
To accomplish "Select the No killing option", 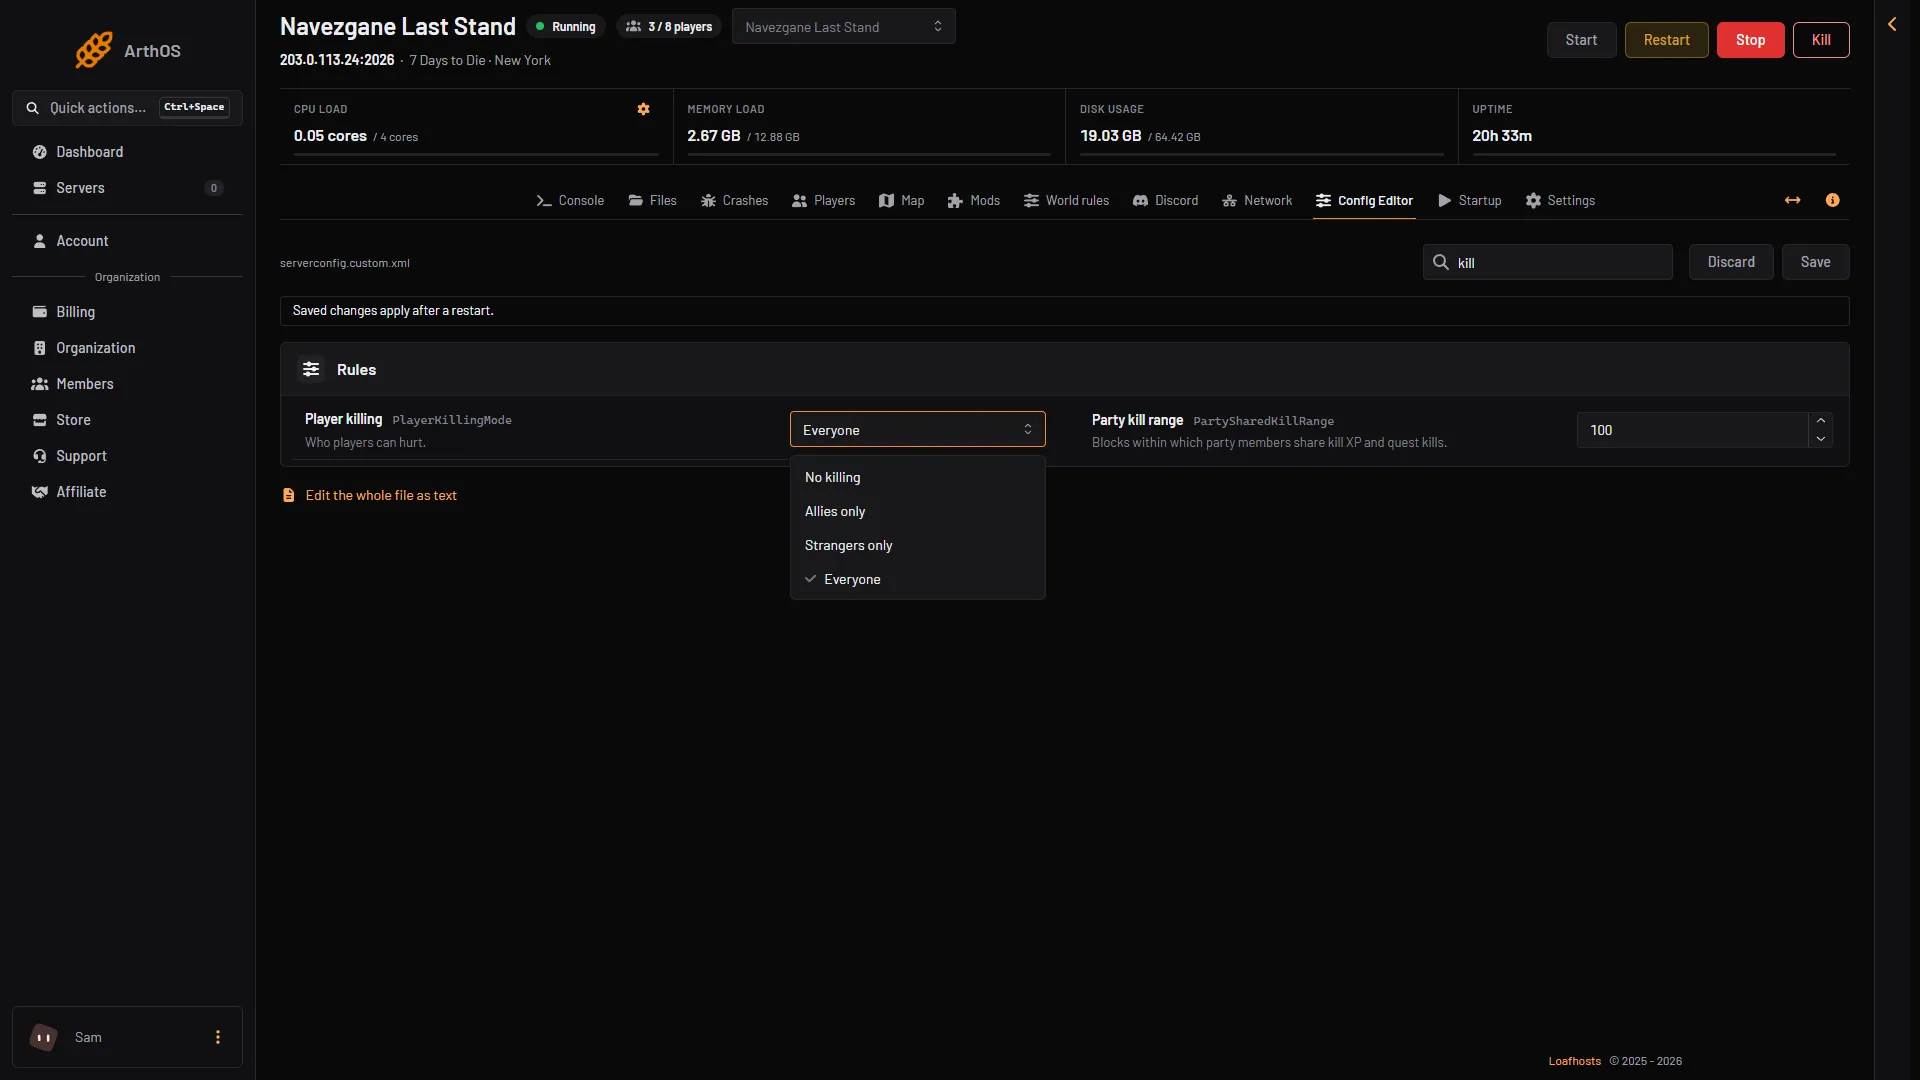I will [917, 477].
